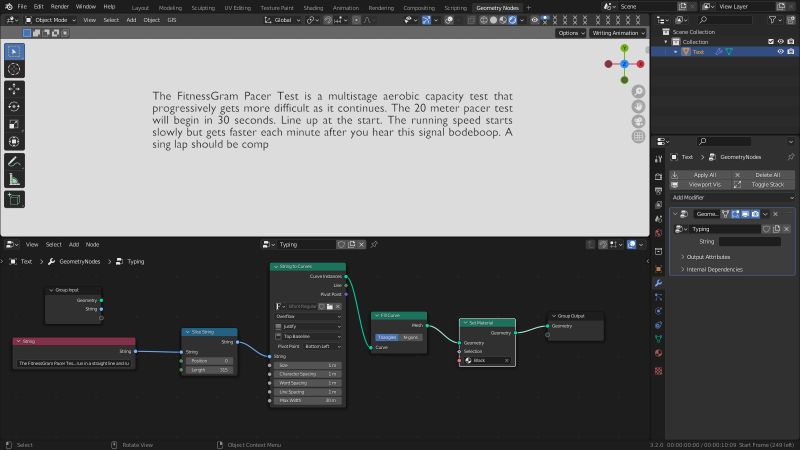Switch to the Shading workspace tab
The width and height of the screenshot is (800, 450).
coord(313,8)
